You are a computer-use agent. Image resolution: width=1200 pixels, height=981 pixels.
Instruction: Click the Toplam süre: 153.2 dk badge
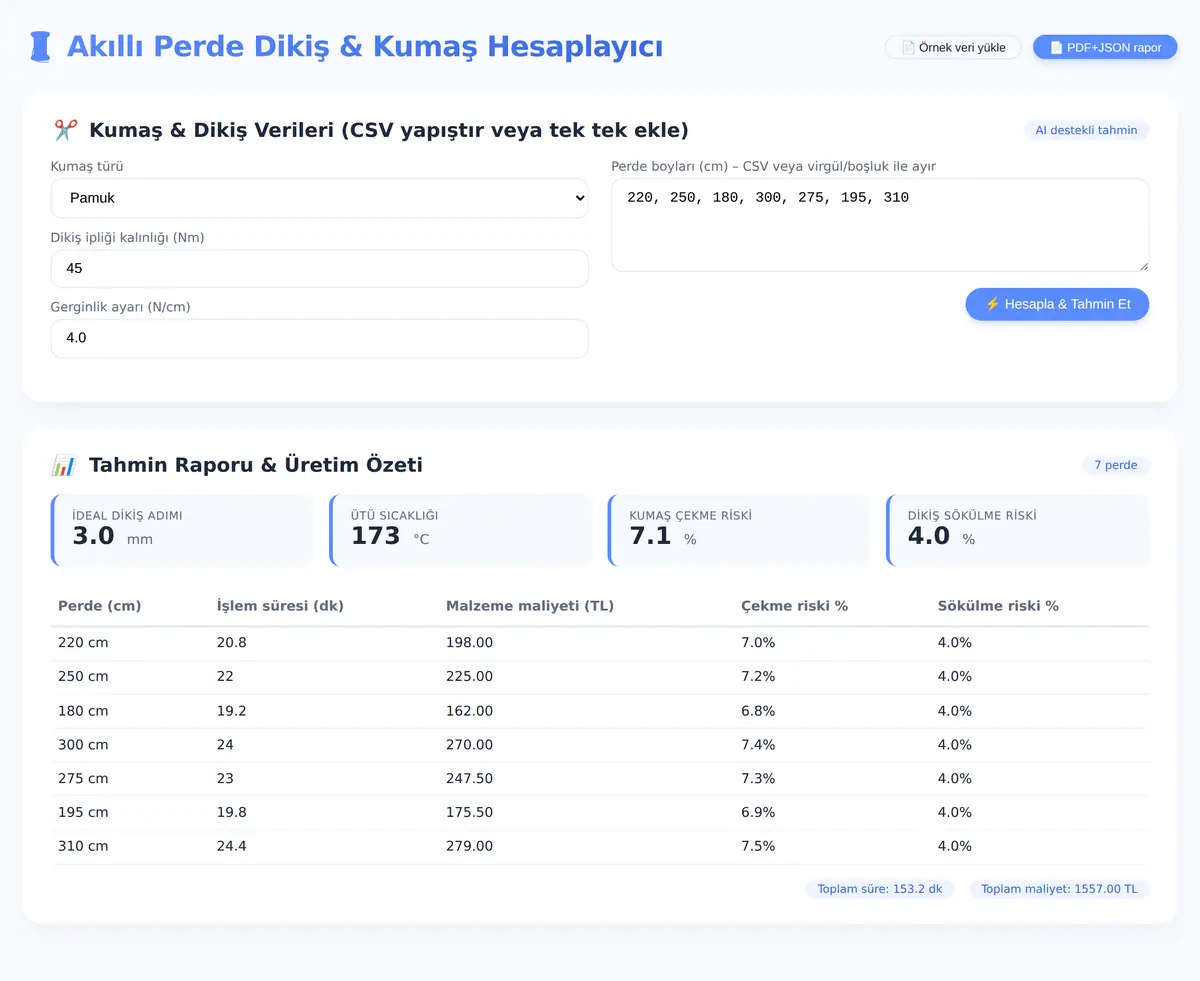click(x=880, y=889)
